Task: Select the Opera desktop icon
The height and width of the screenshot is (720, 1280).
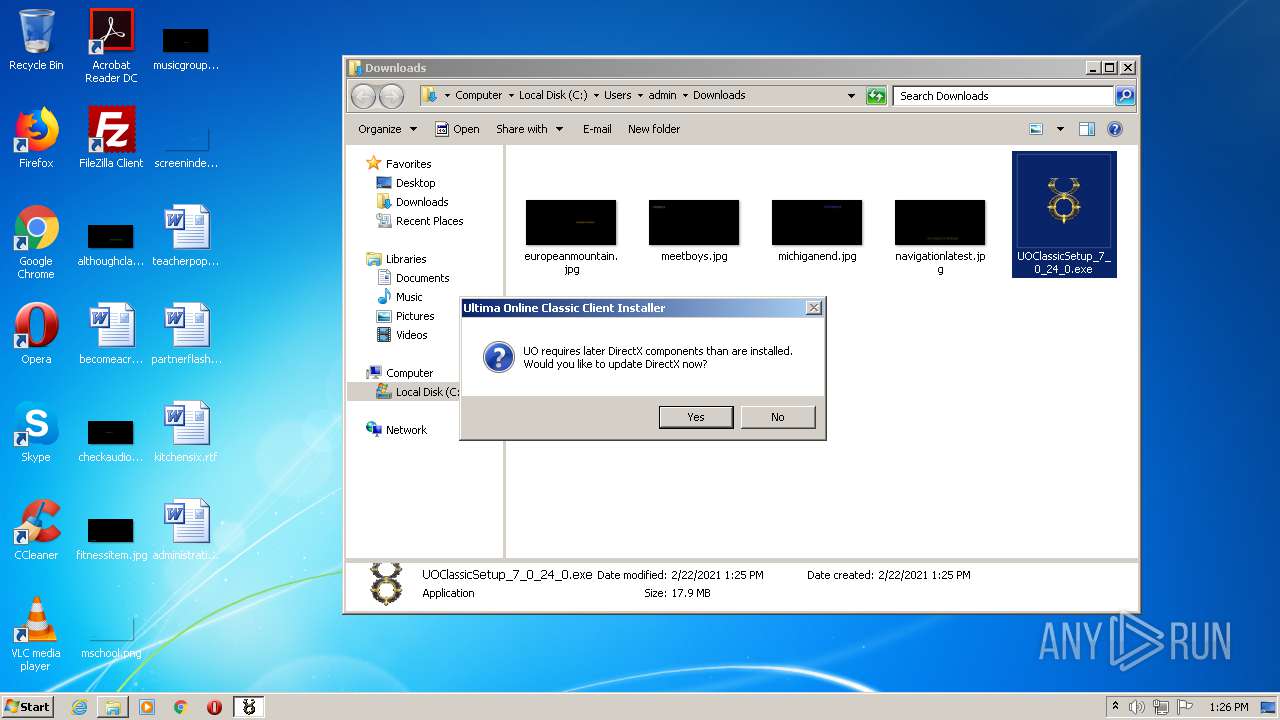Action: (x=36, y=334)
